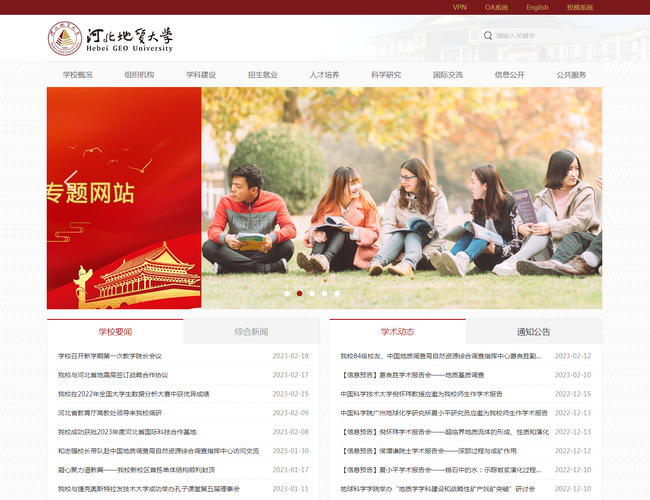
Task: Open 【信息预告】夏小平学术报告会 item
Action: click(441, 470)
